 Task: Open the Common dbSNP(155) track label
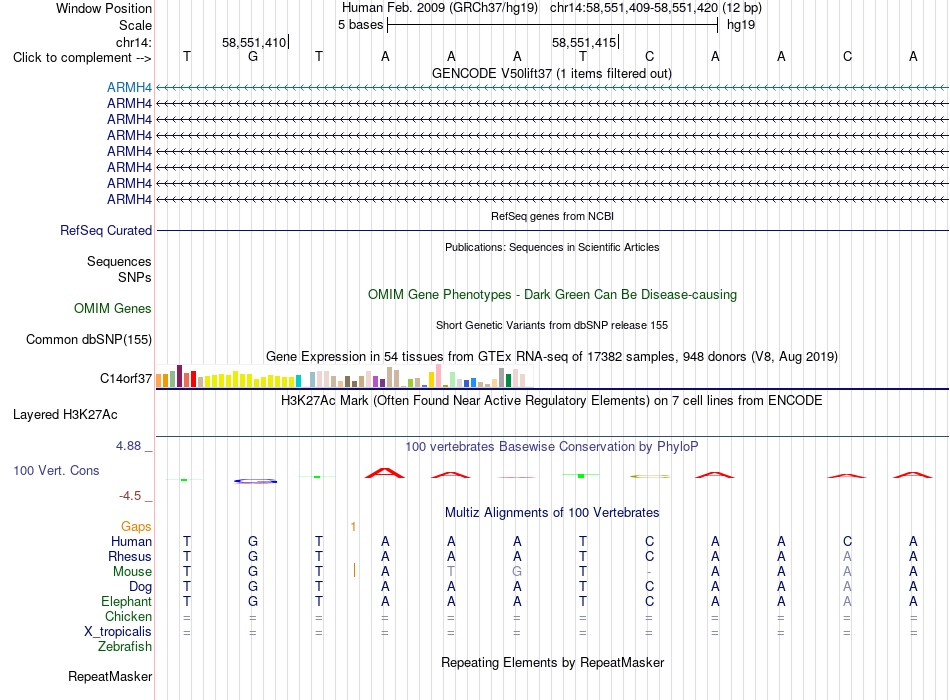pos(89,339)
